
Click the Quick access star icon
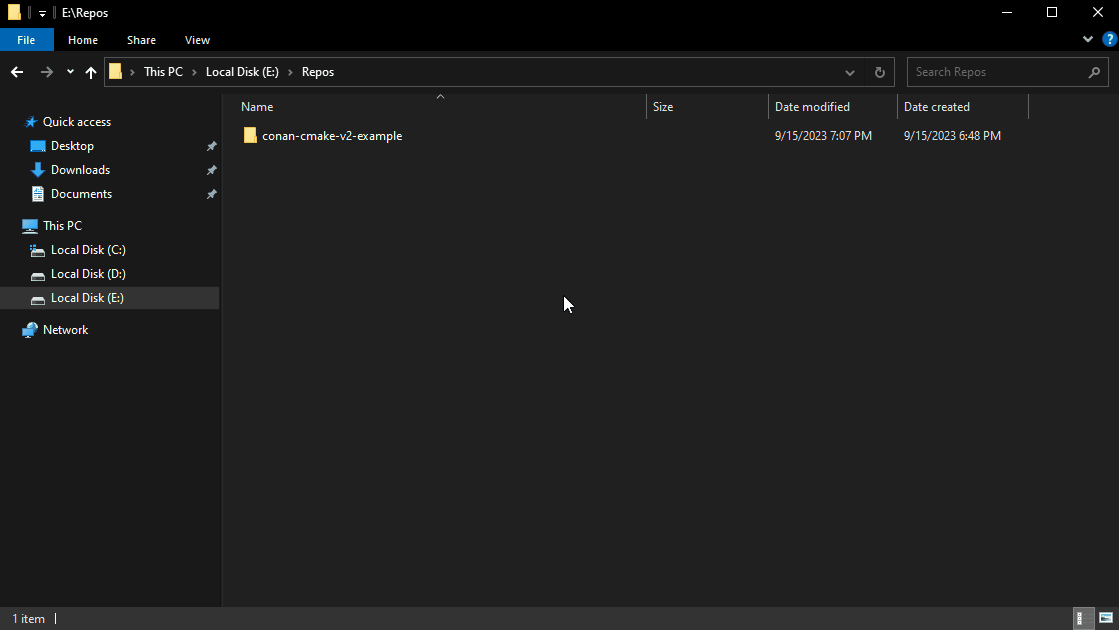coord(30,122)
